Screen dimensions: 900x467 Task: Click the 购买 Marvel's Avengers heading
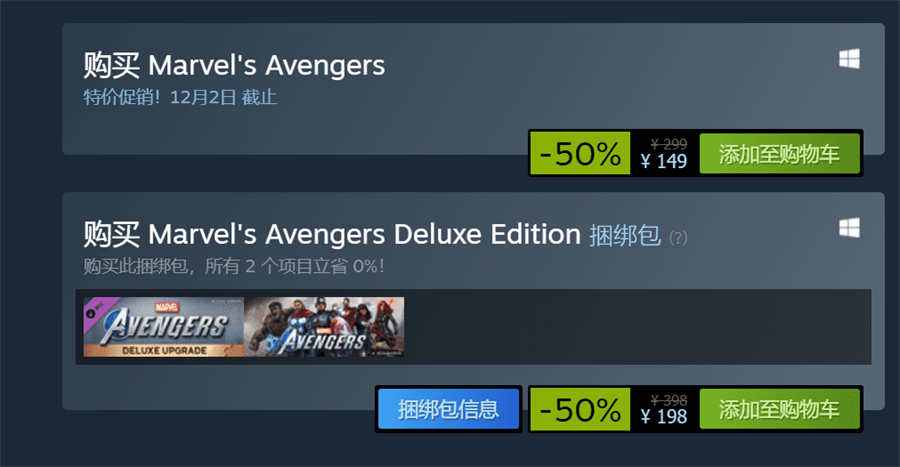pyautogui.click(x=234, y=65)
